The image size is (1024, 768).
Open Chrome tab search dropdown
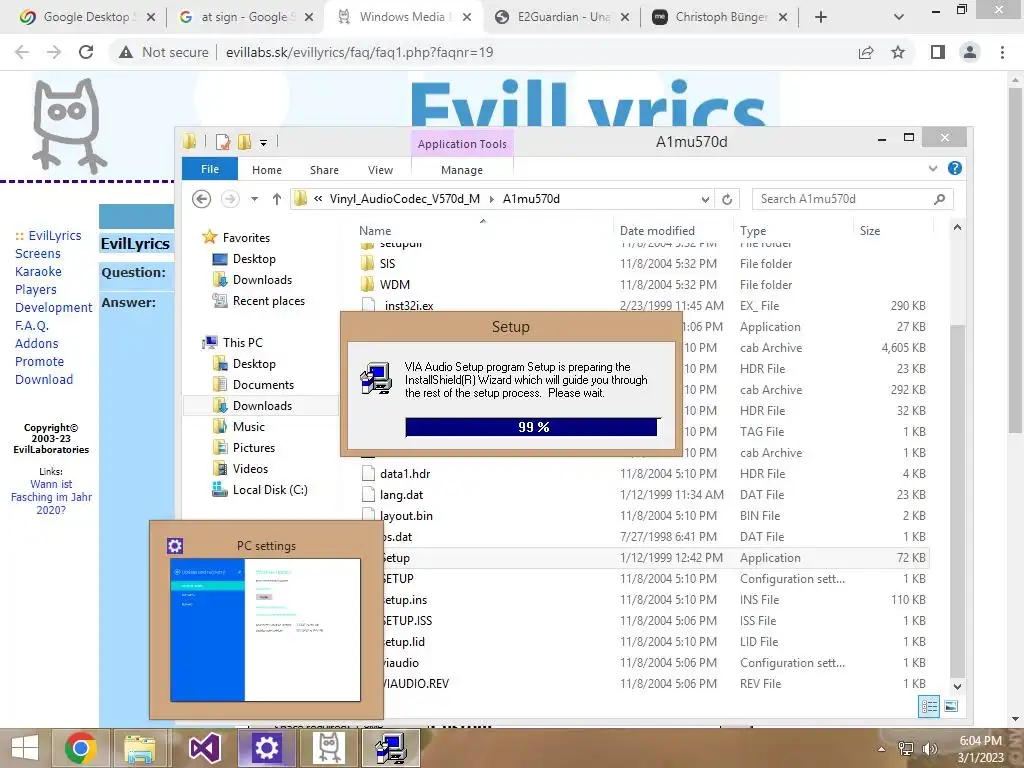click(x=899, y=17)
